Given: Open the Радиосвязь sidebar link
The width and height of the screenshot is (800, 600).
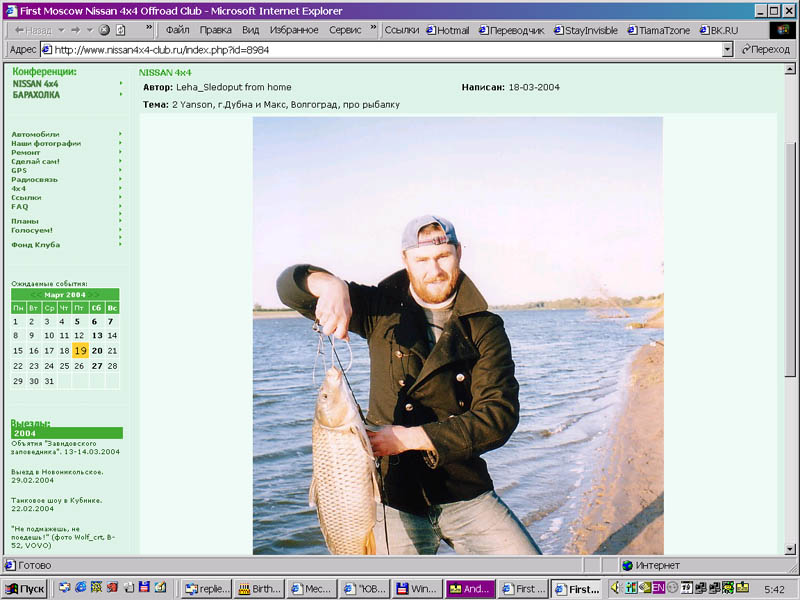Looking at the screenshot, I should 34,180.
